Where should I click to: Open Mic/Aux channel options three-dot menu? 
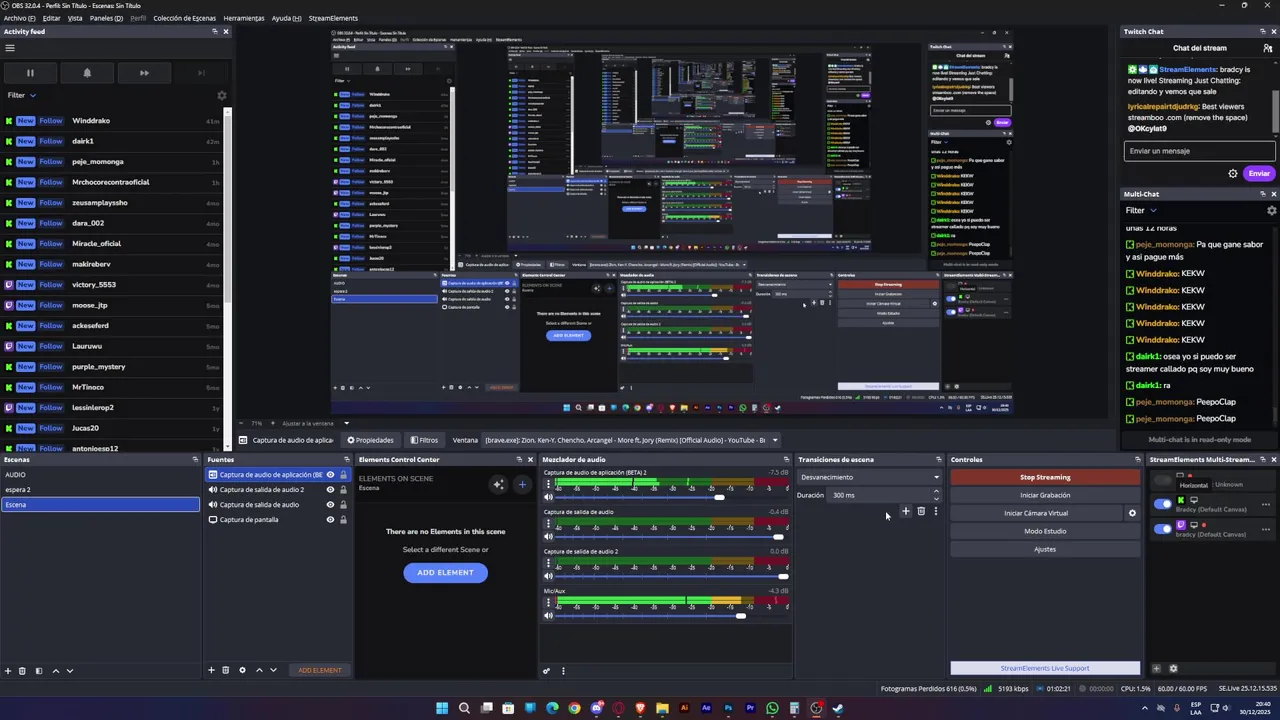click(x=548, y=602)
